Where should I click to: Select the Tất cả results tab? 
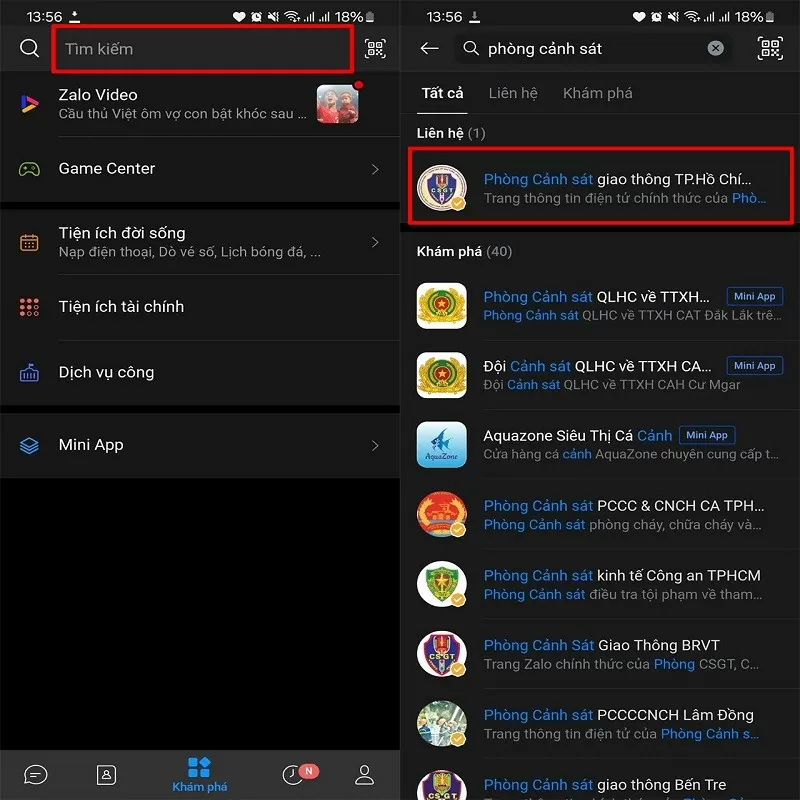pos(442,93)
